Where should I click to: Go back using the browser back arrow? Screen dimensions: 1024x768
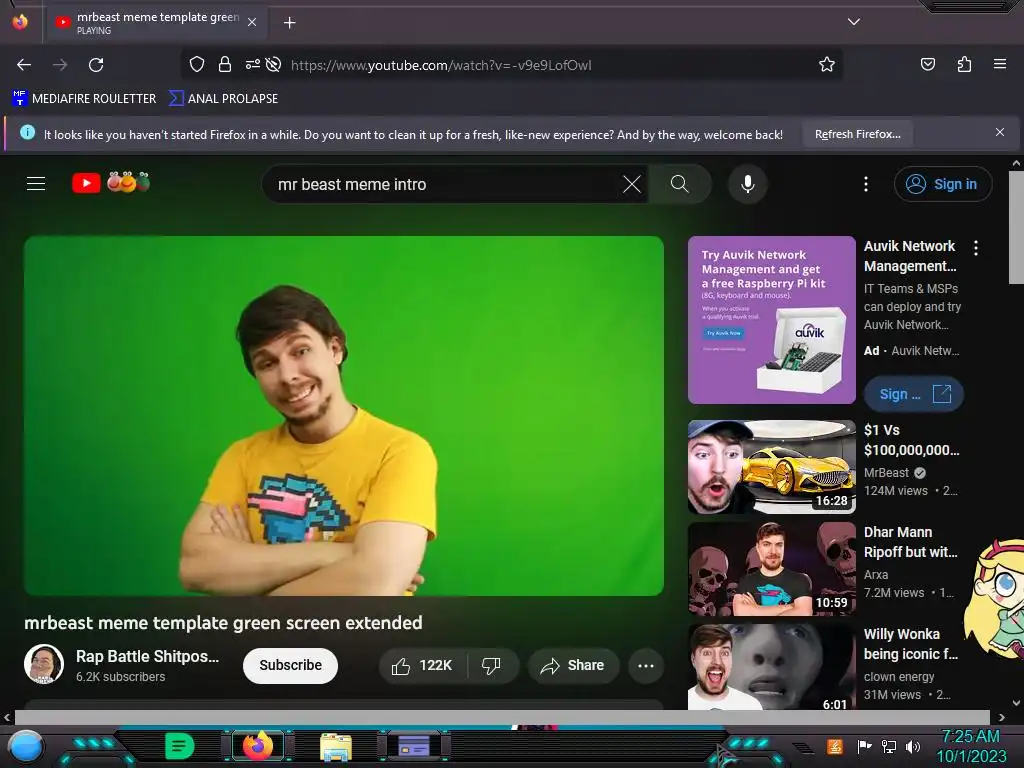coord(24,65)
